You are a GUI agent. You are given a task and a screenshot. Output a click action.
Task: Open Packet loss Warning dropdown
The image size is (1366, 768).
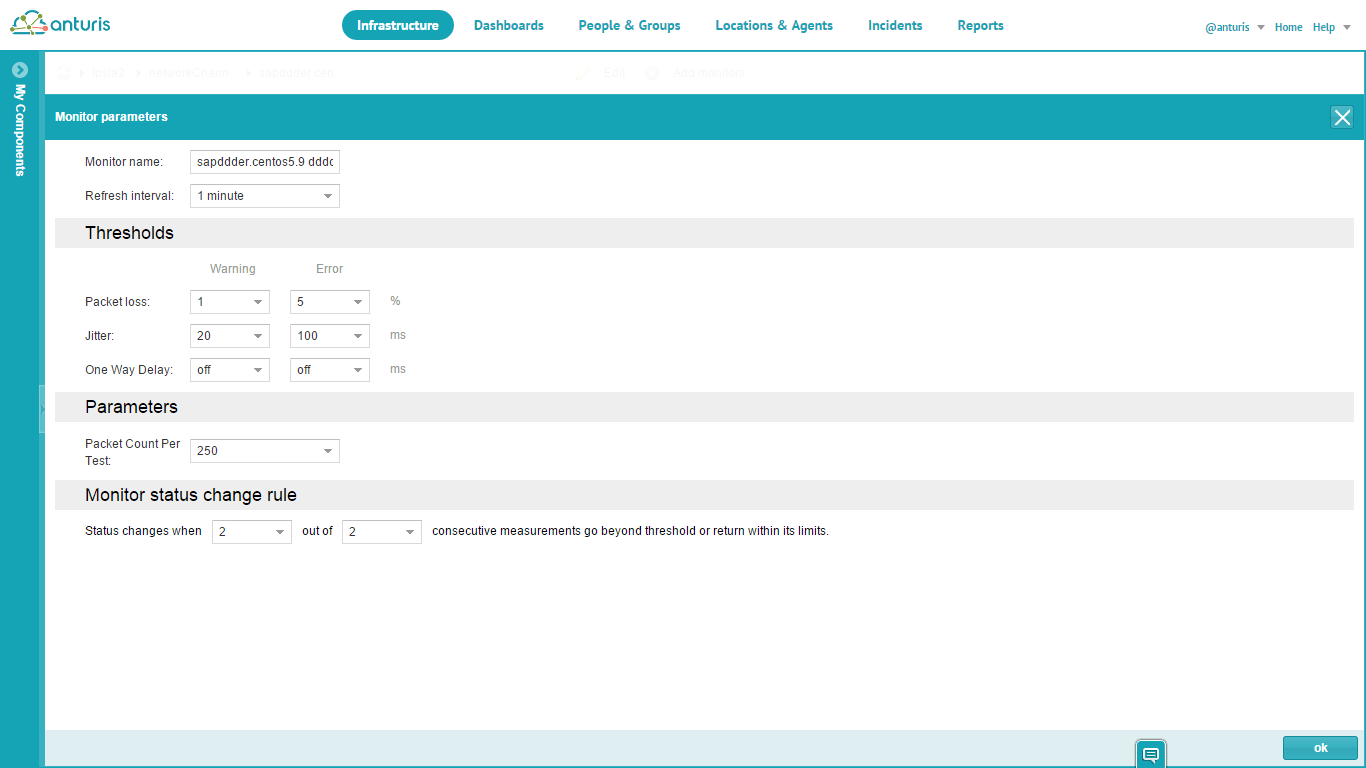click(x=230, y=302)
